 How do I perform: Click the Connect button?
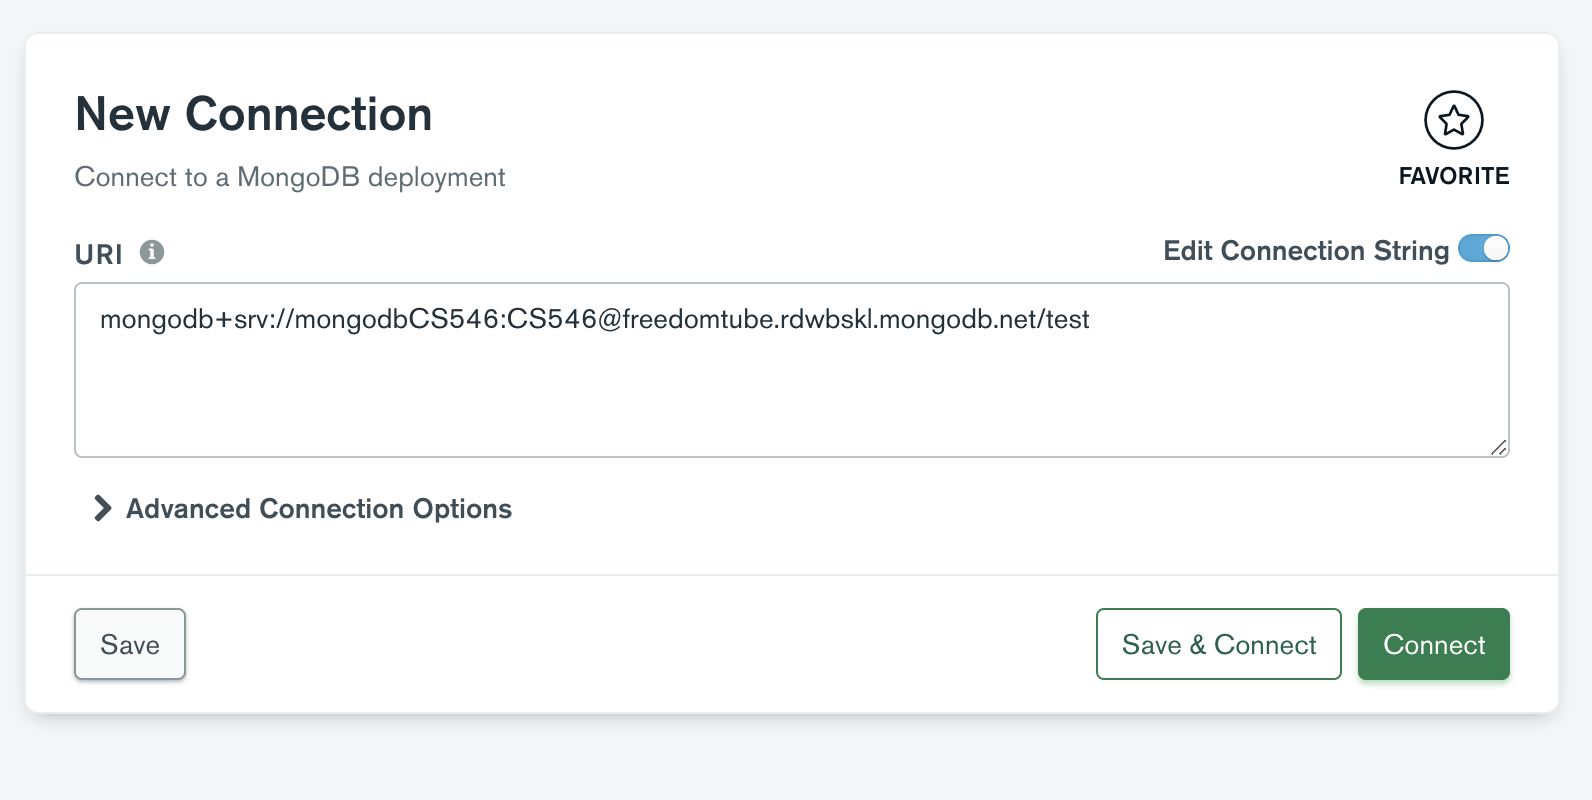(1433, 644)
